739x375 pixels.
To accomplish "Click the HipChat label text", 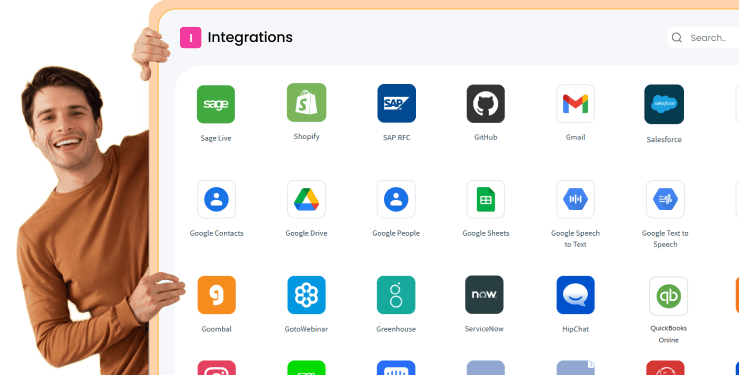I will [575, 329].
